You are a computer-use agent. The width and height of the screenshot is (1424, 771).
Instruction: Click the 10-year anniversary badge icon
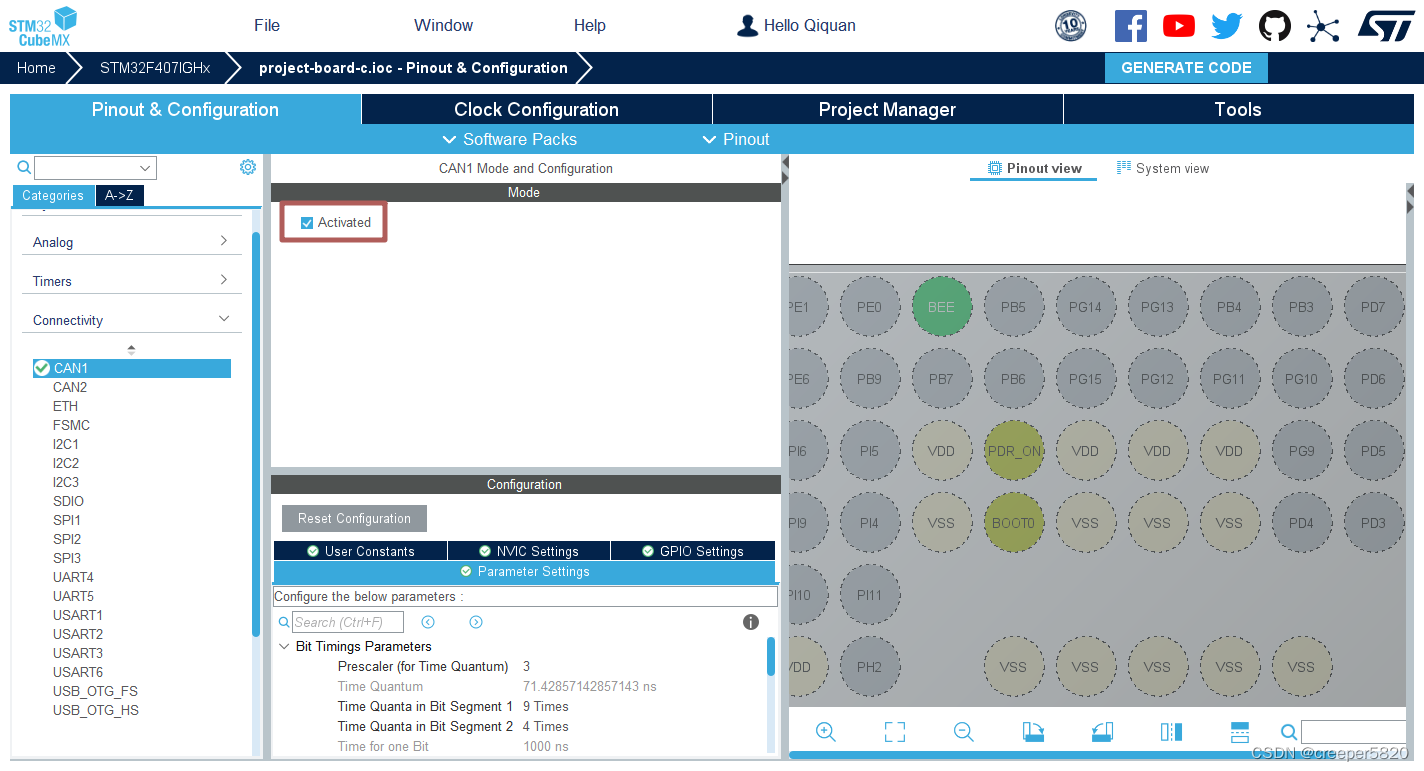[1071, 26]
